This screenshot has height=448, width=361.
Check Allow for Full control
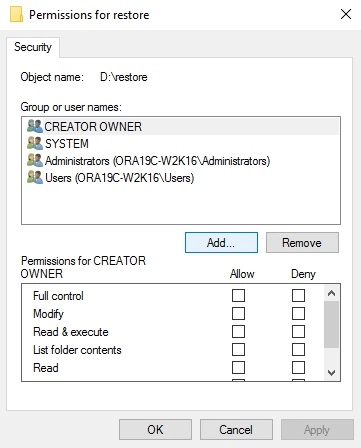238,296
